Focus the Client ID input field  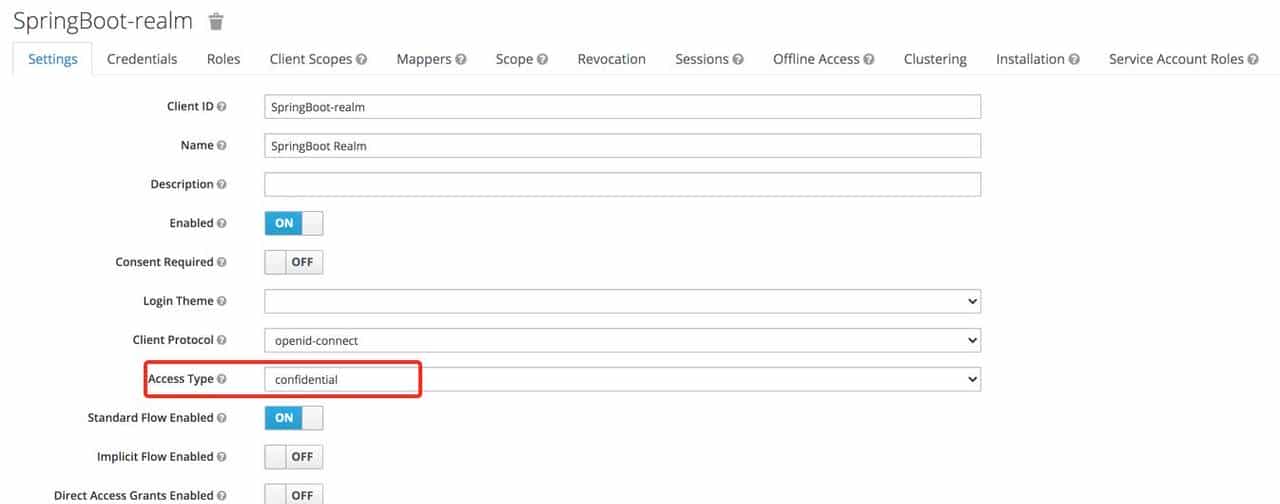pos(622,106)
